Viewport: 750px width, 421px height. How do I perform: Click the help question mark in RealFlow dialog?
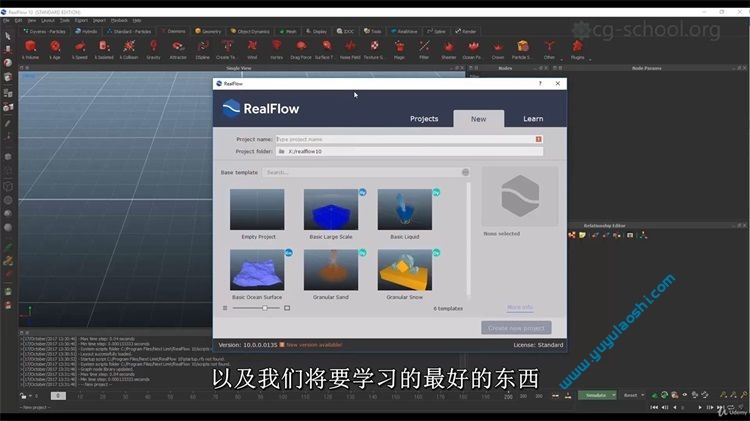[540, 83]
